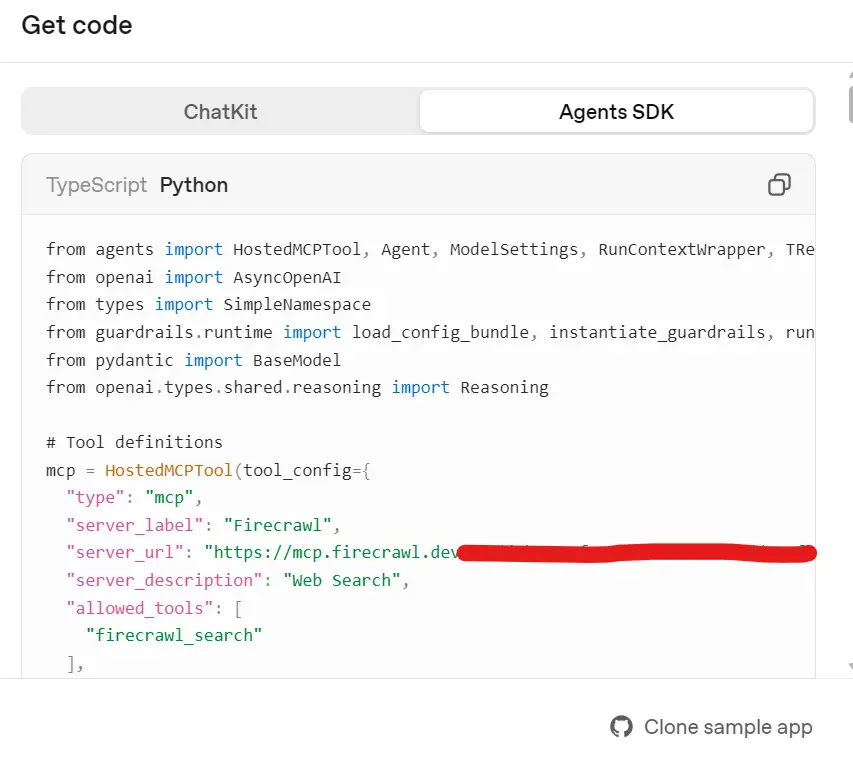Click the Tool definitions comment
Viewport: 853px width, 766px height.
(135, 442)
